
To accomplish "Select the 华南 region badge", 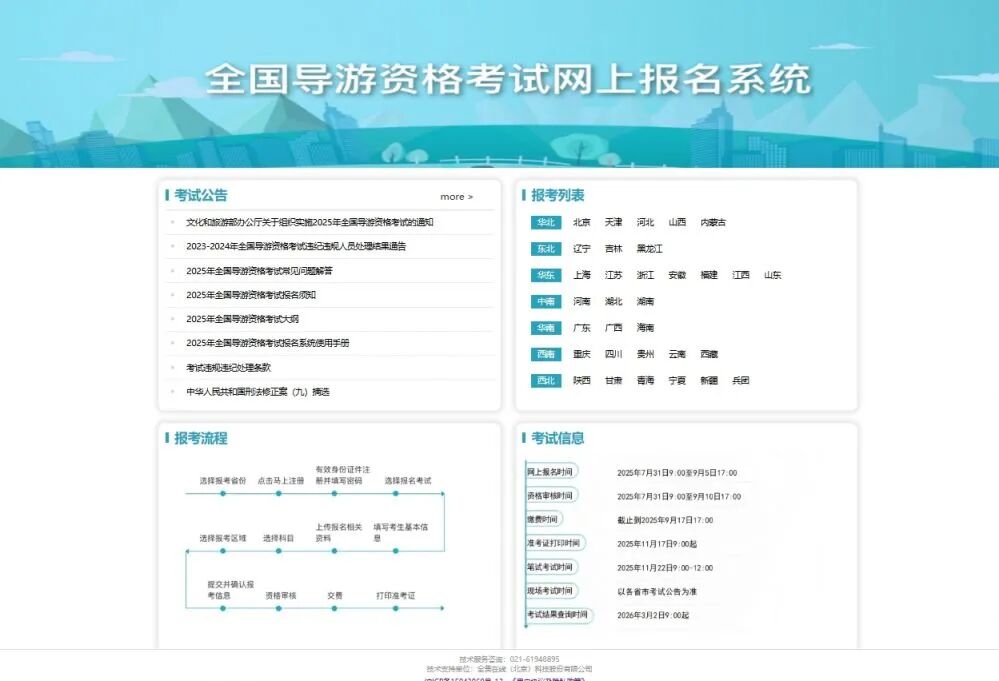I will coord(545,328).
